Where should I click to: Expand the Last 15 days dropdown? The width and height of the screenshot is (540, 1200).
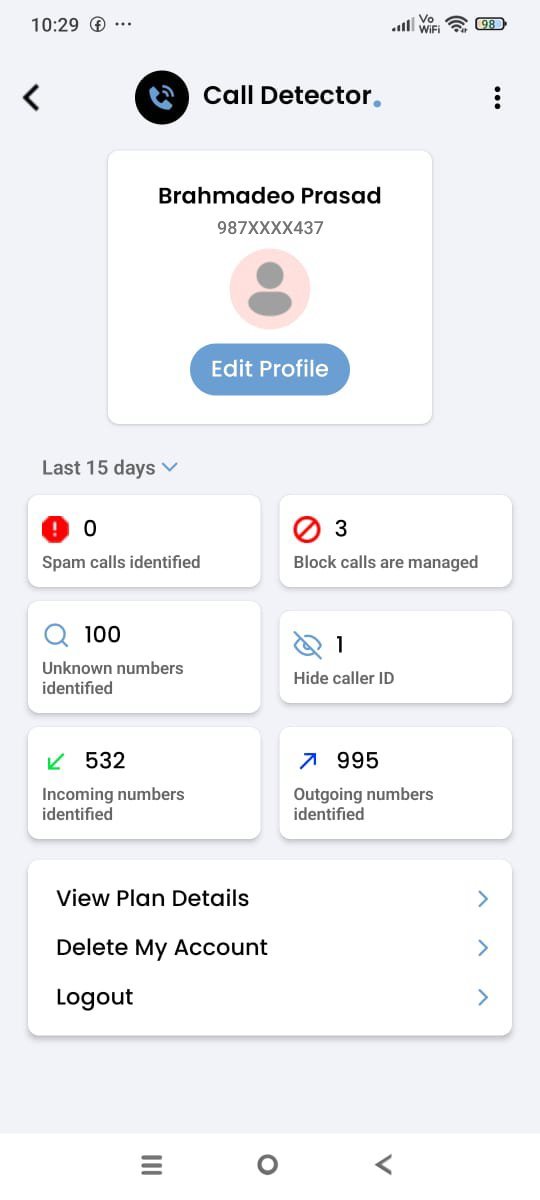pos(110,467)
